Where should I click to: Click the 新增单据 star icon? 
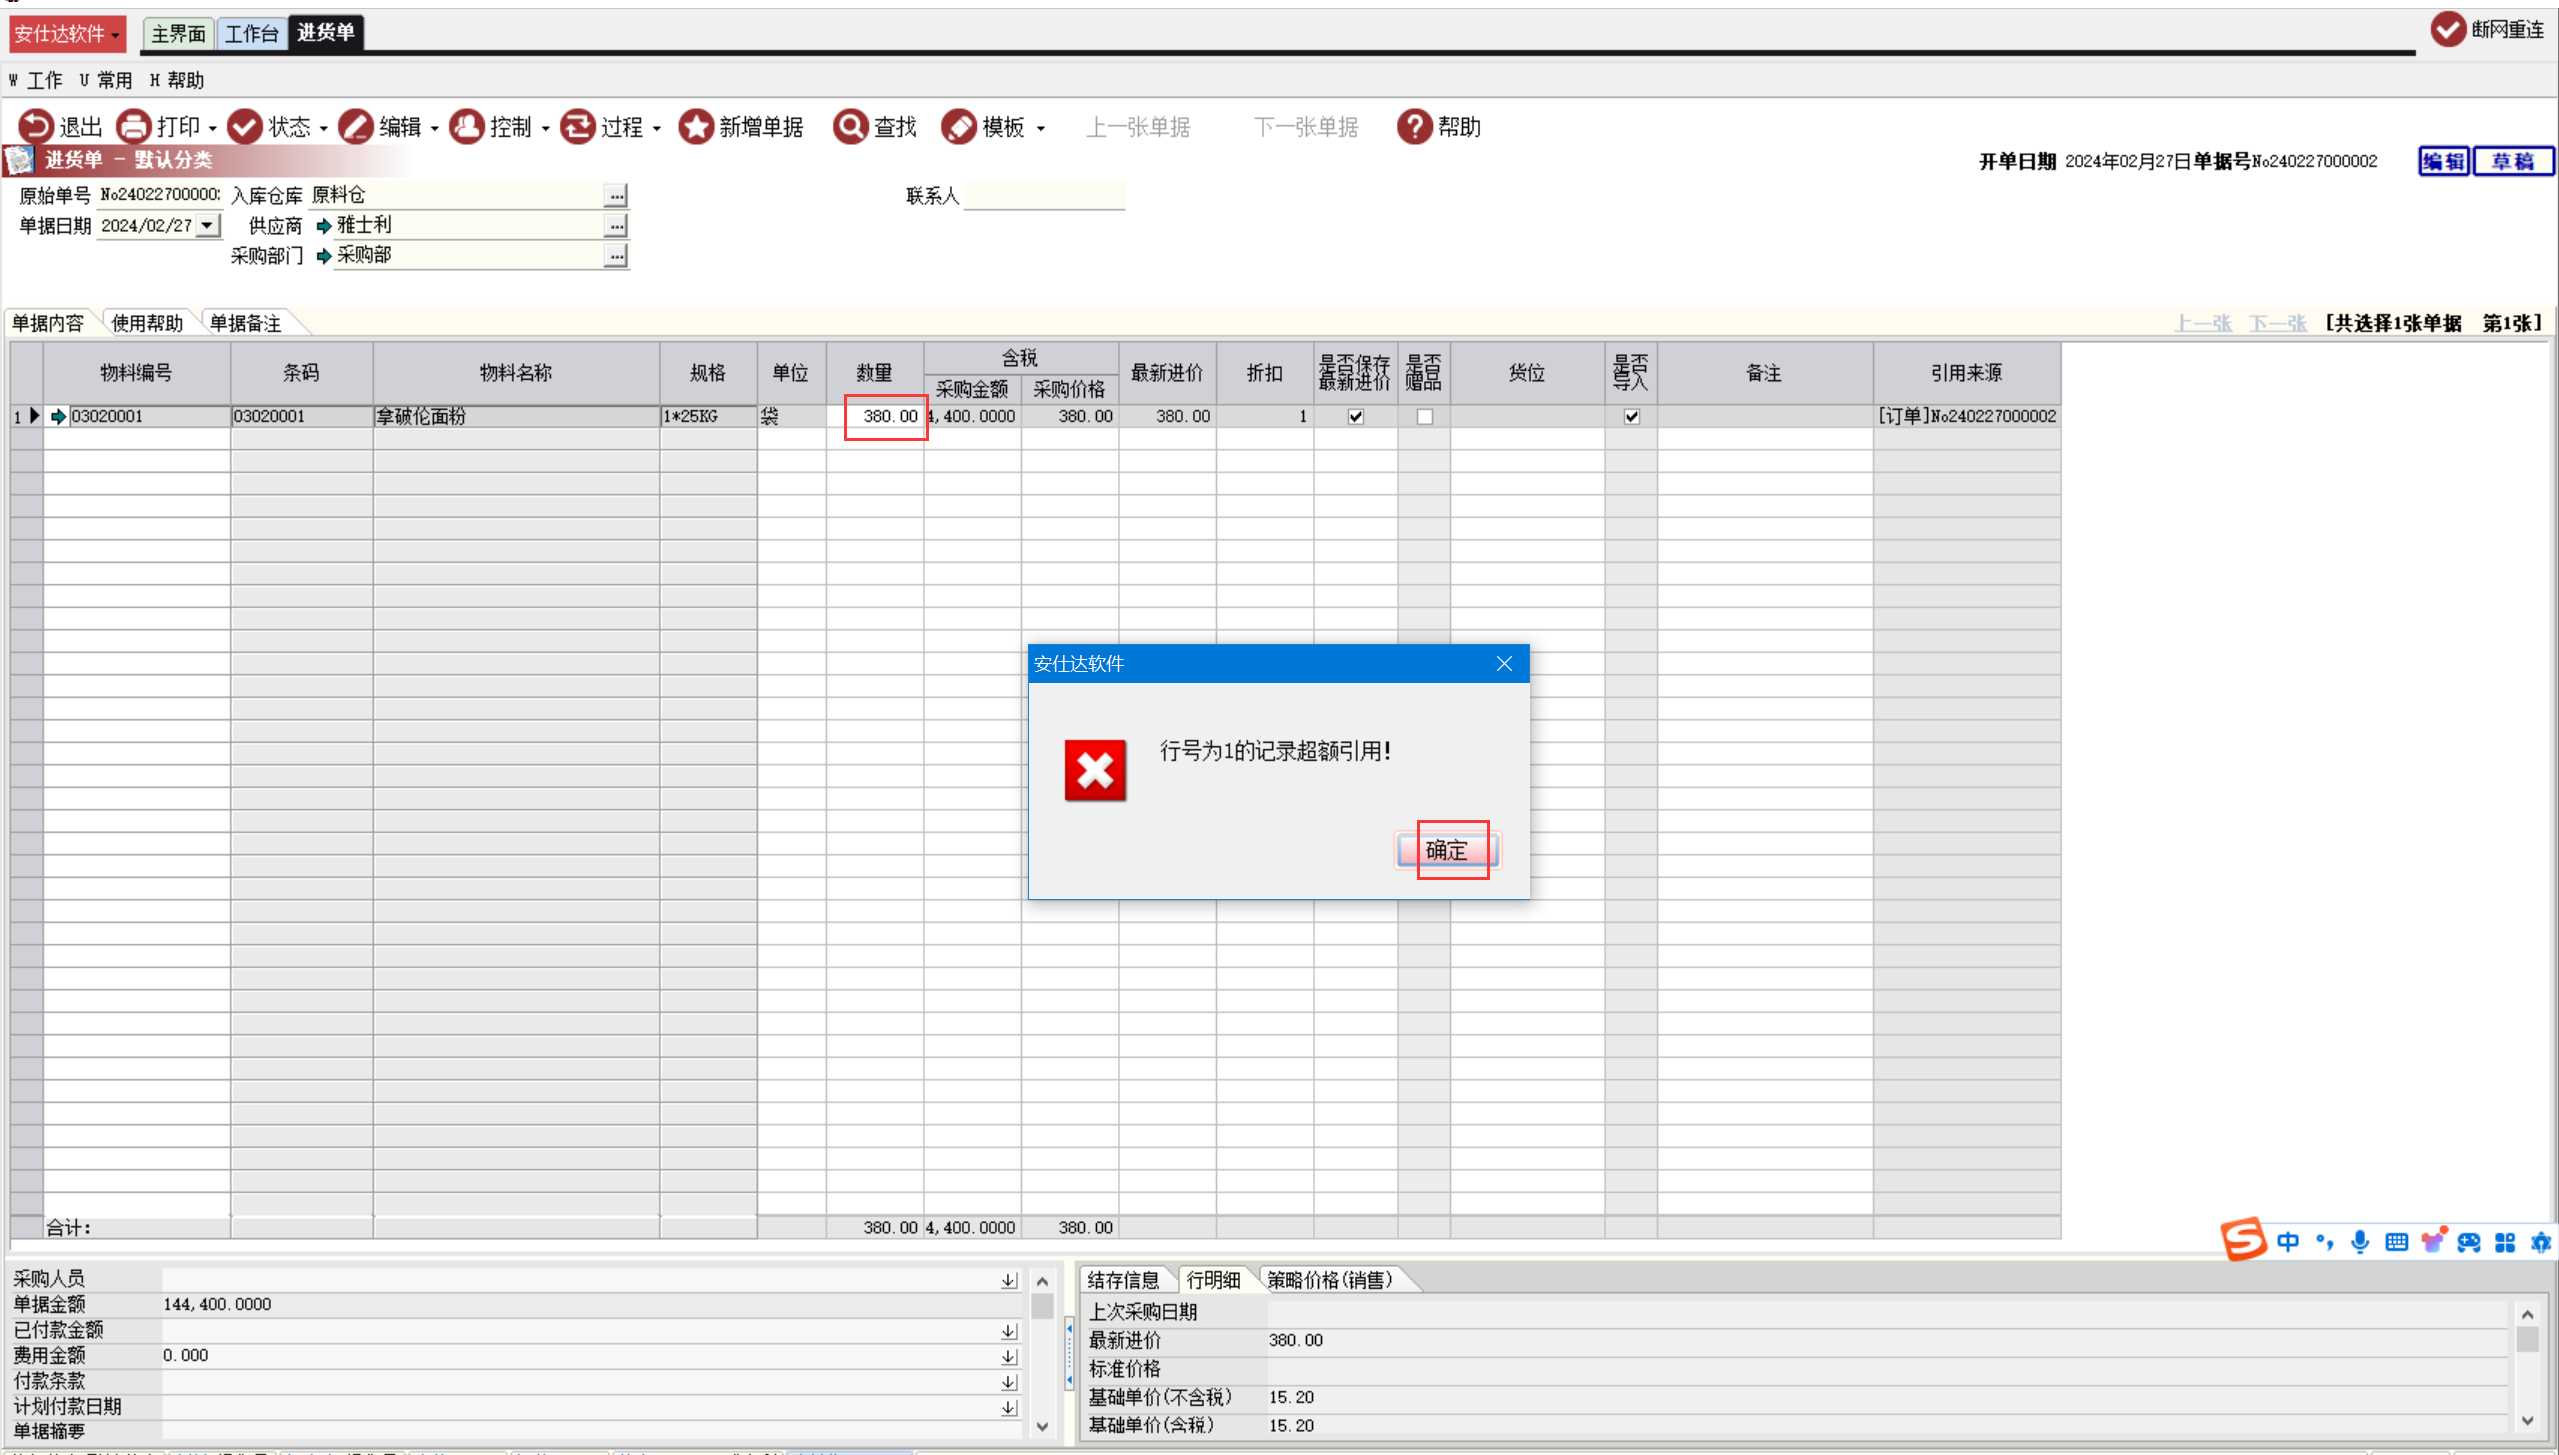click(696, 127)
